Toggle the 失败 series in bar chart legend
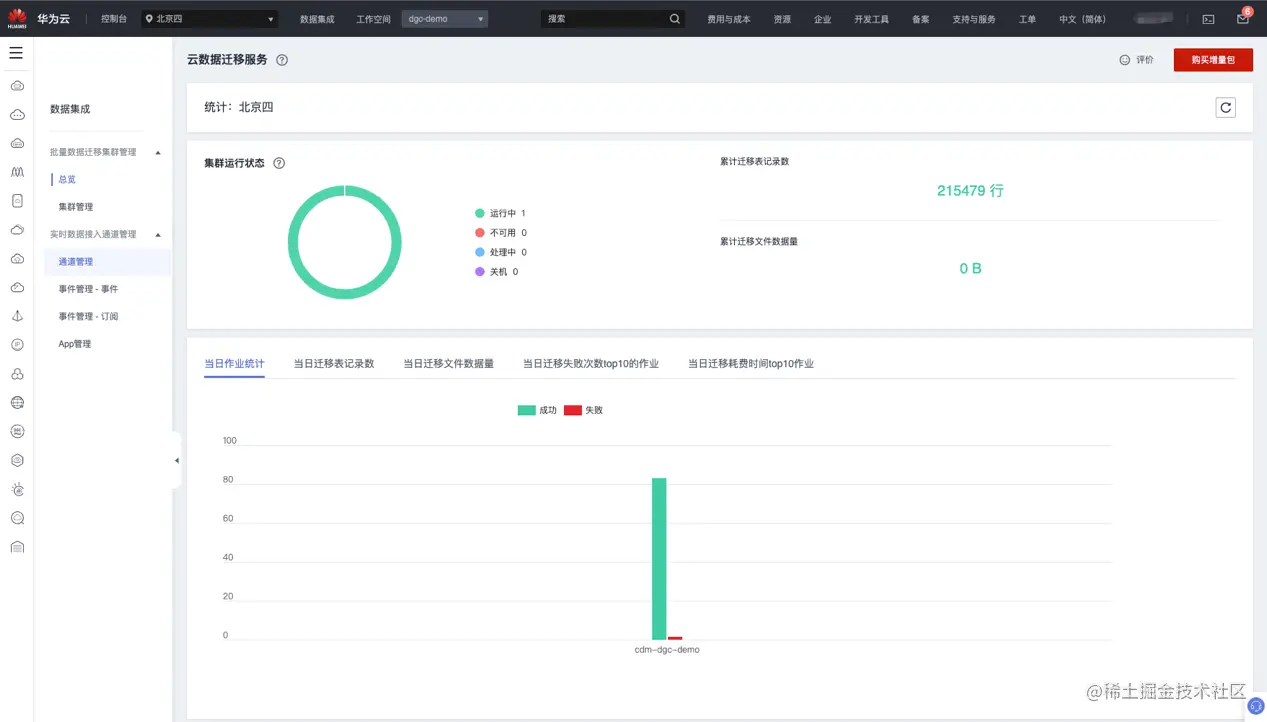 583,410
